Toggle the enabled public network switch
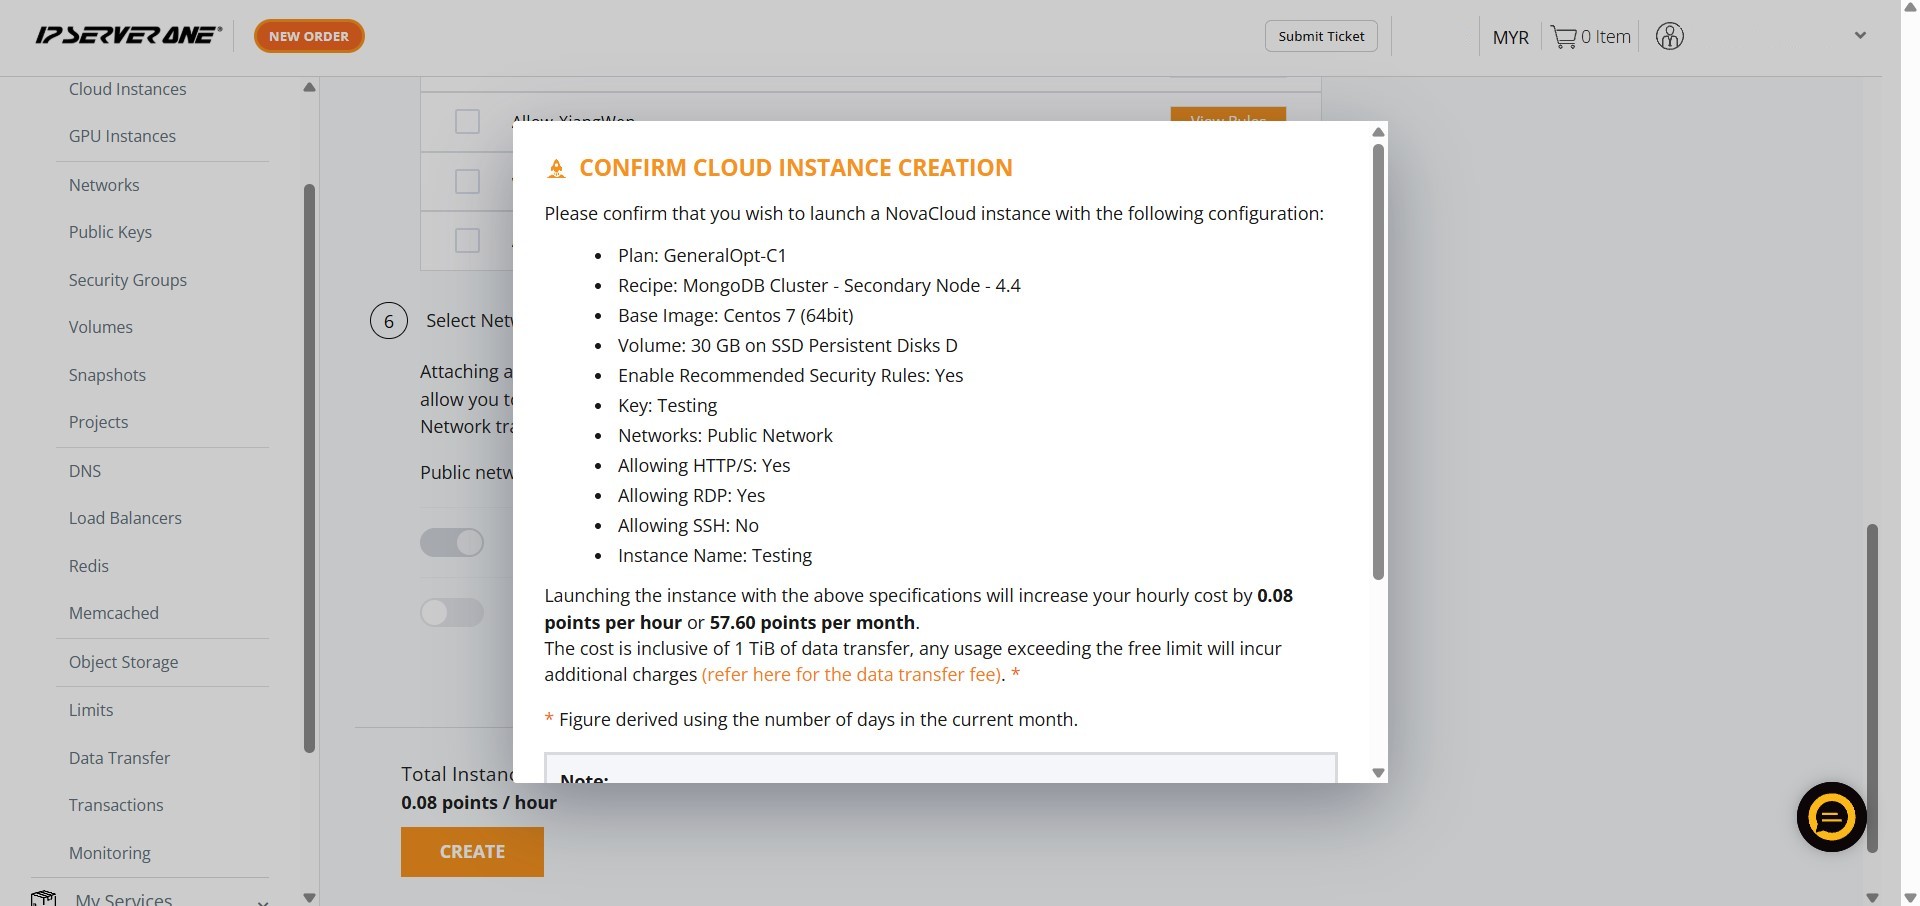Screen dimensions: 1920x906 pyautogui.click(x=452, y=543)
